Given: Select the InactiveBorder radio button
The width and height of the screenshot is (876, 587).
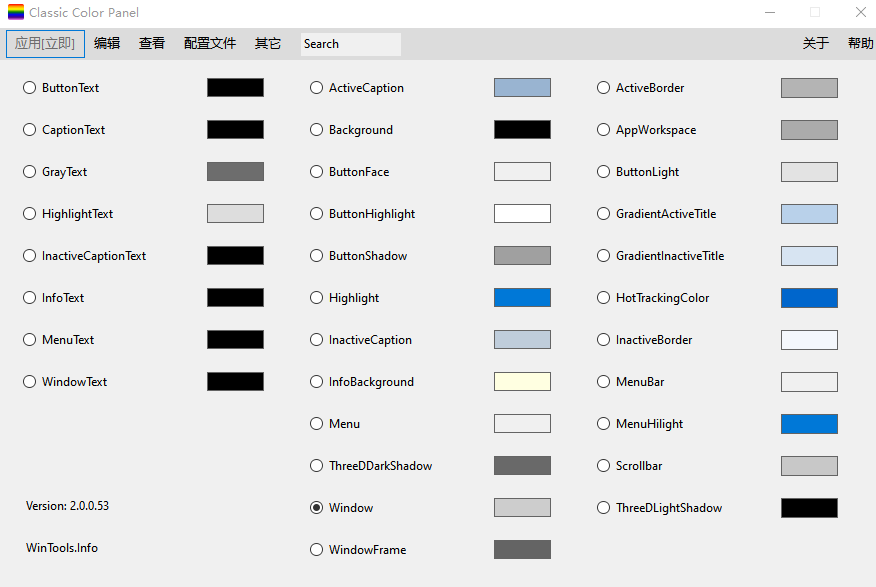Looking at the screenshot, I should tap(603, 340).
